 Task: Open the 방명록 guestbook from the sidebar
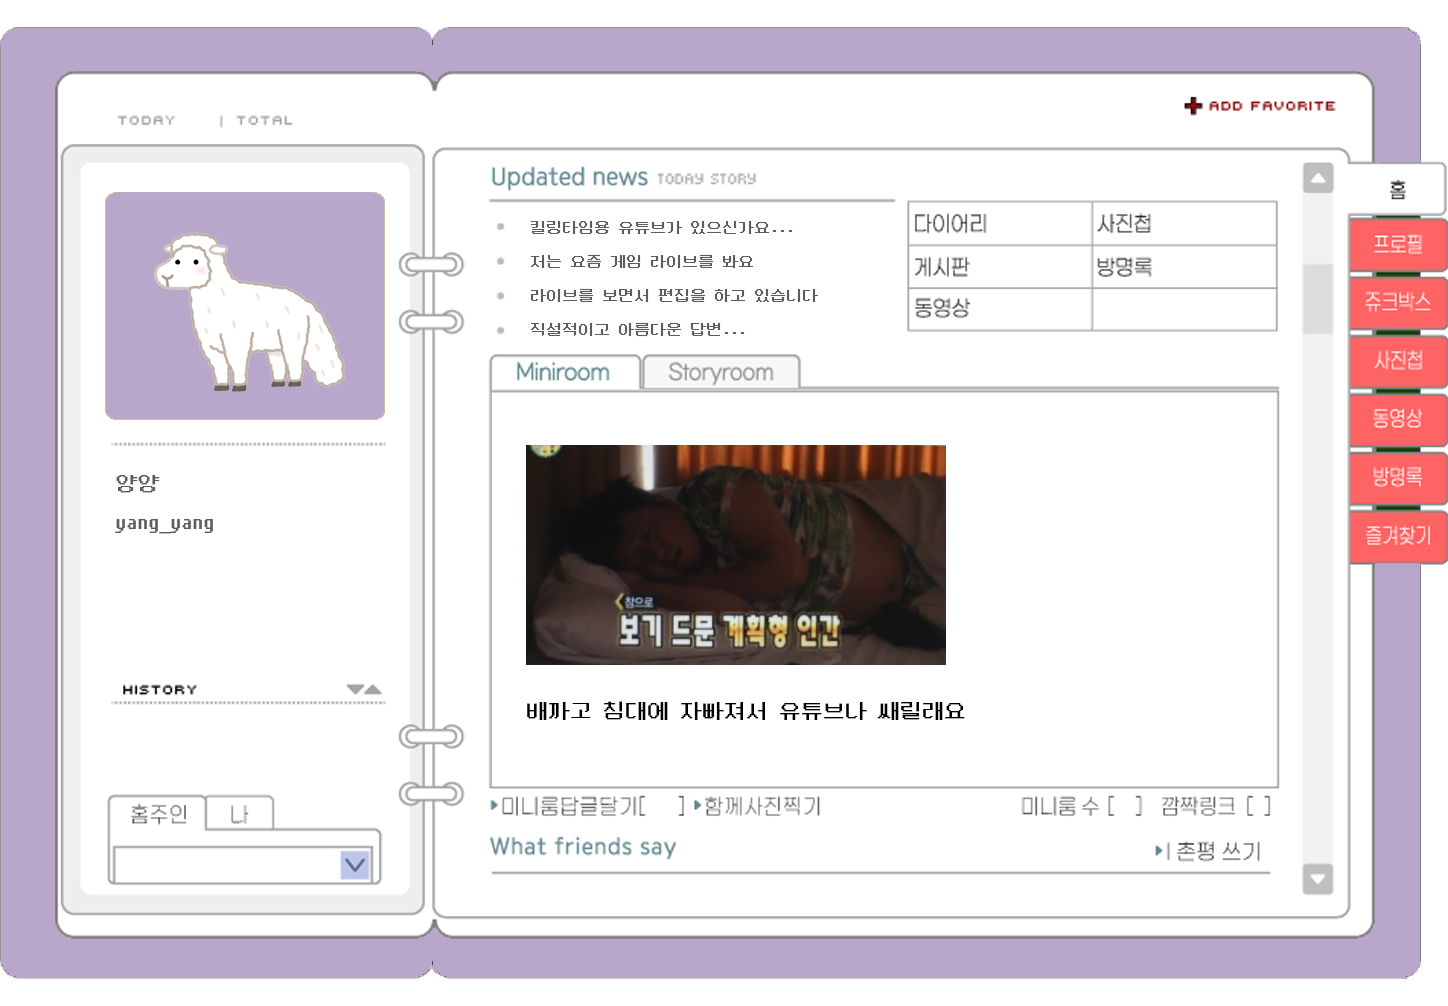click(x=1397, y=477)
